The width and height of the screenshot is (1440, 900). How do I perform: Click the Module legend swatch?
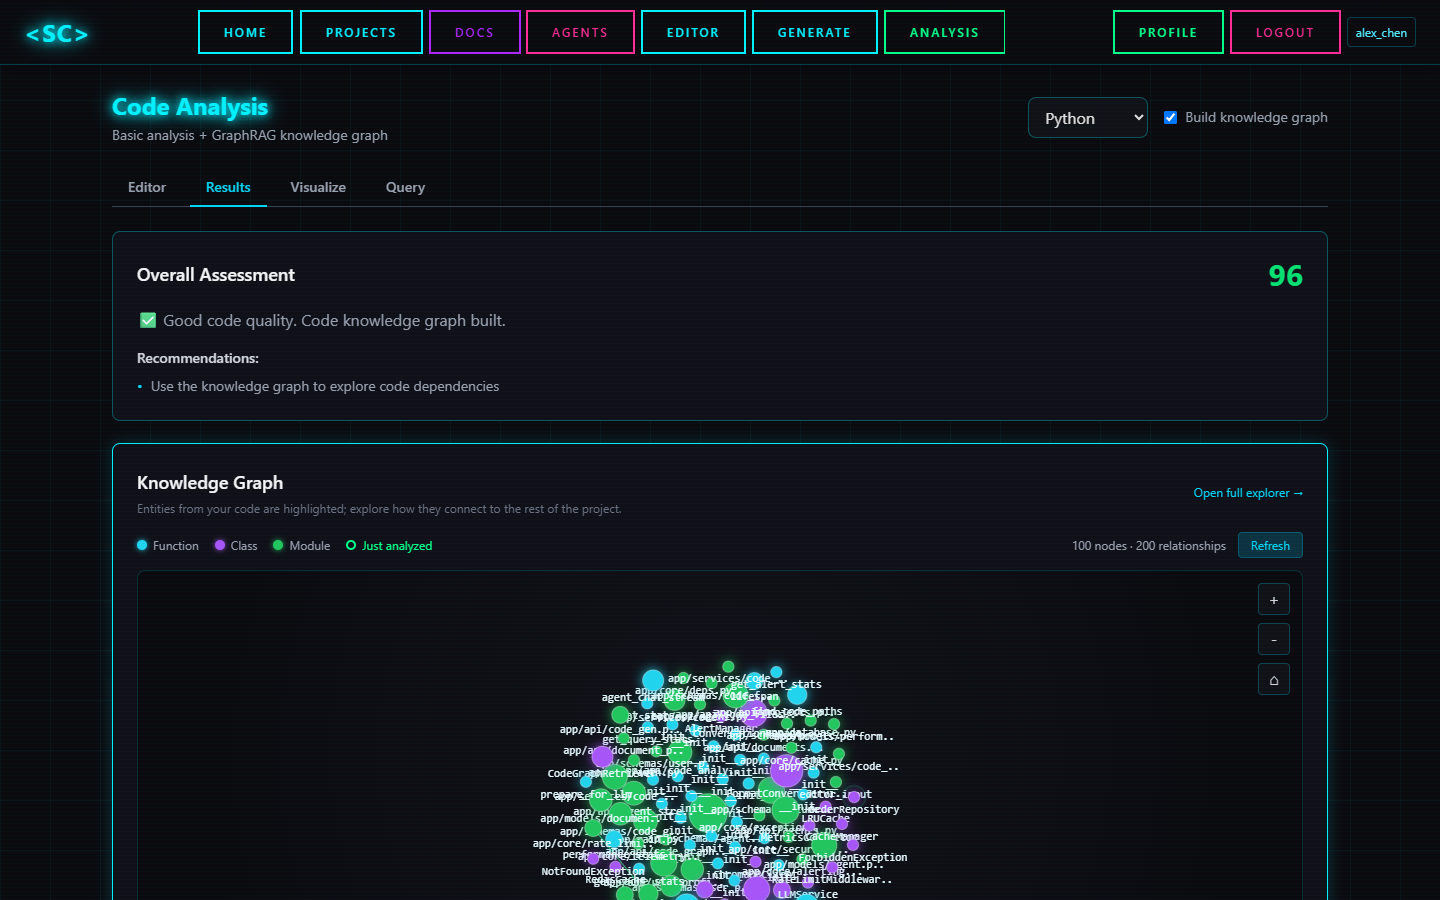[278, 545]
